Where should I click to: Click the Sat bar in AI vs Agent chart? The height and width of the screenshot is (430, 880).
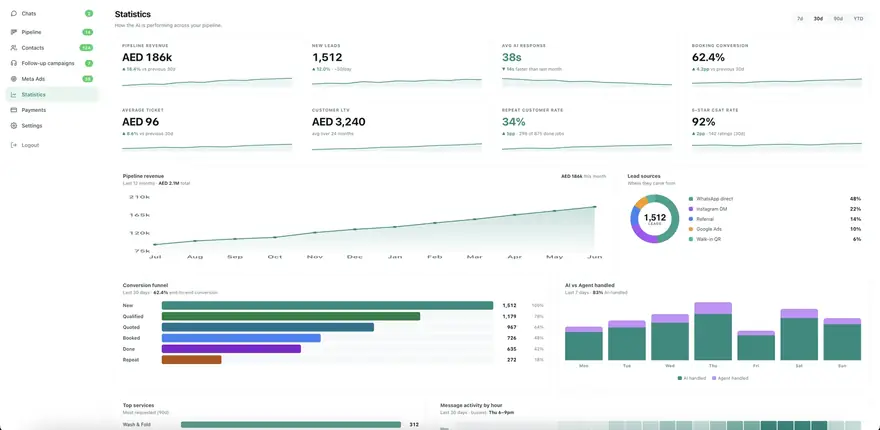tap(799, 335)
